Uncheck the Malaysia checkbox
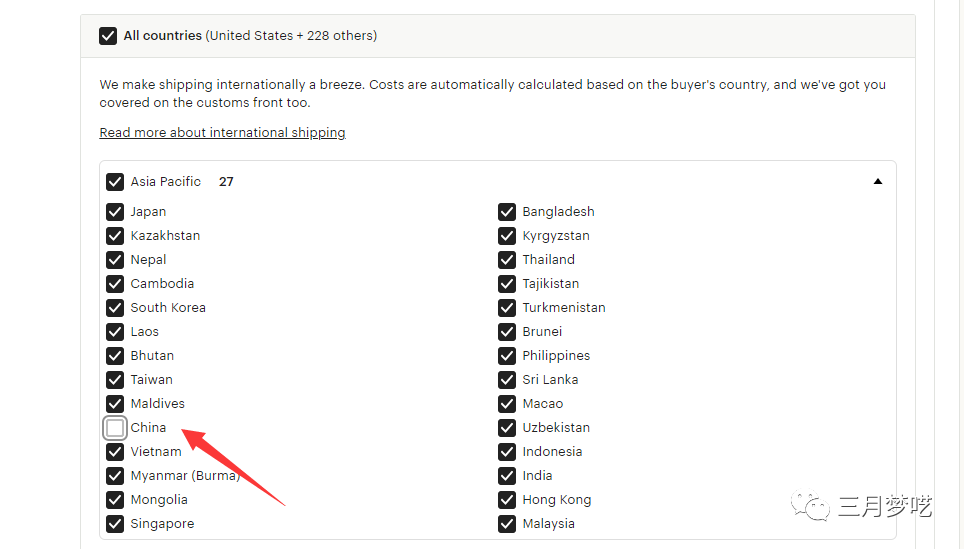Image resolution: width=964 pixels, height=549 pixels. point(507,524)
